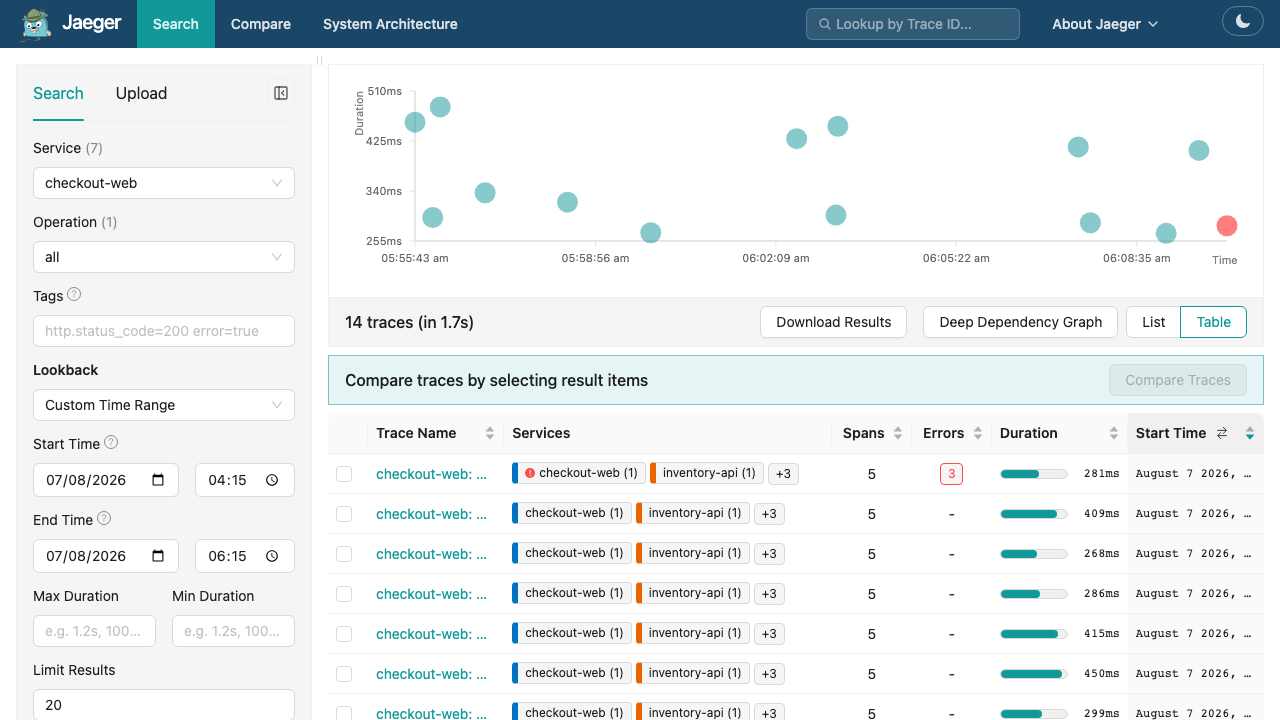Click the Max Duration input field
1280x720 pixels.
pyautogui.click(x=95, y=631)
